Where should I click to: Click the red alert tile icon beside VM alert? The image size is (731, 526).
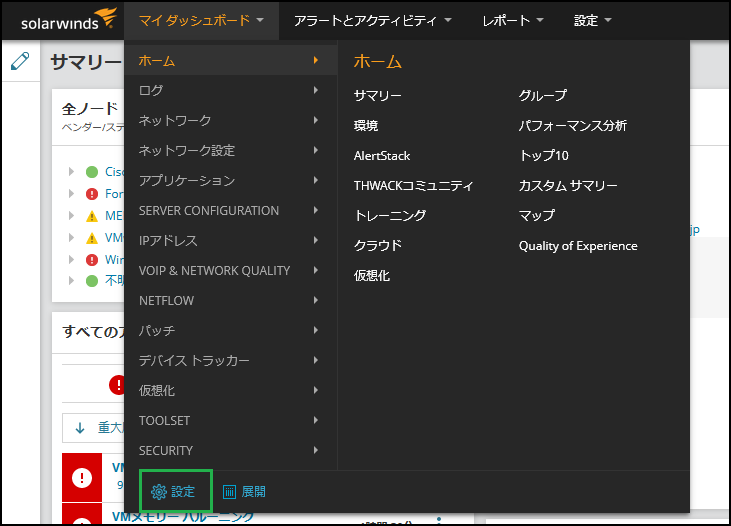coord(82,478)
